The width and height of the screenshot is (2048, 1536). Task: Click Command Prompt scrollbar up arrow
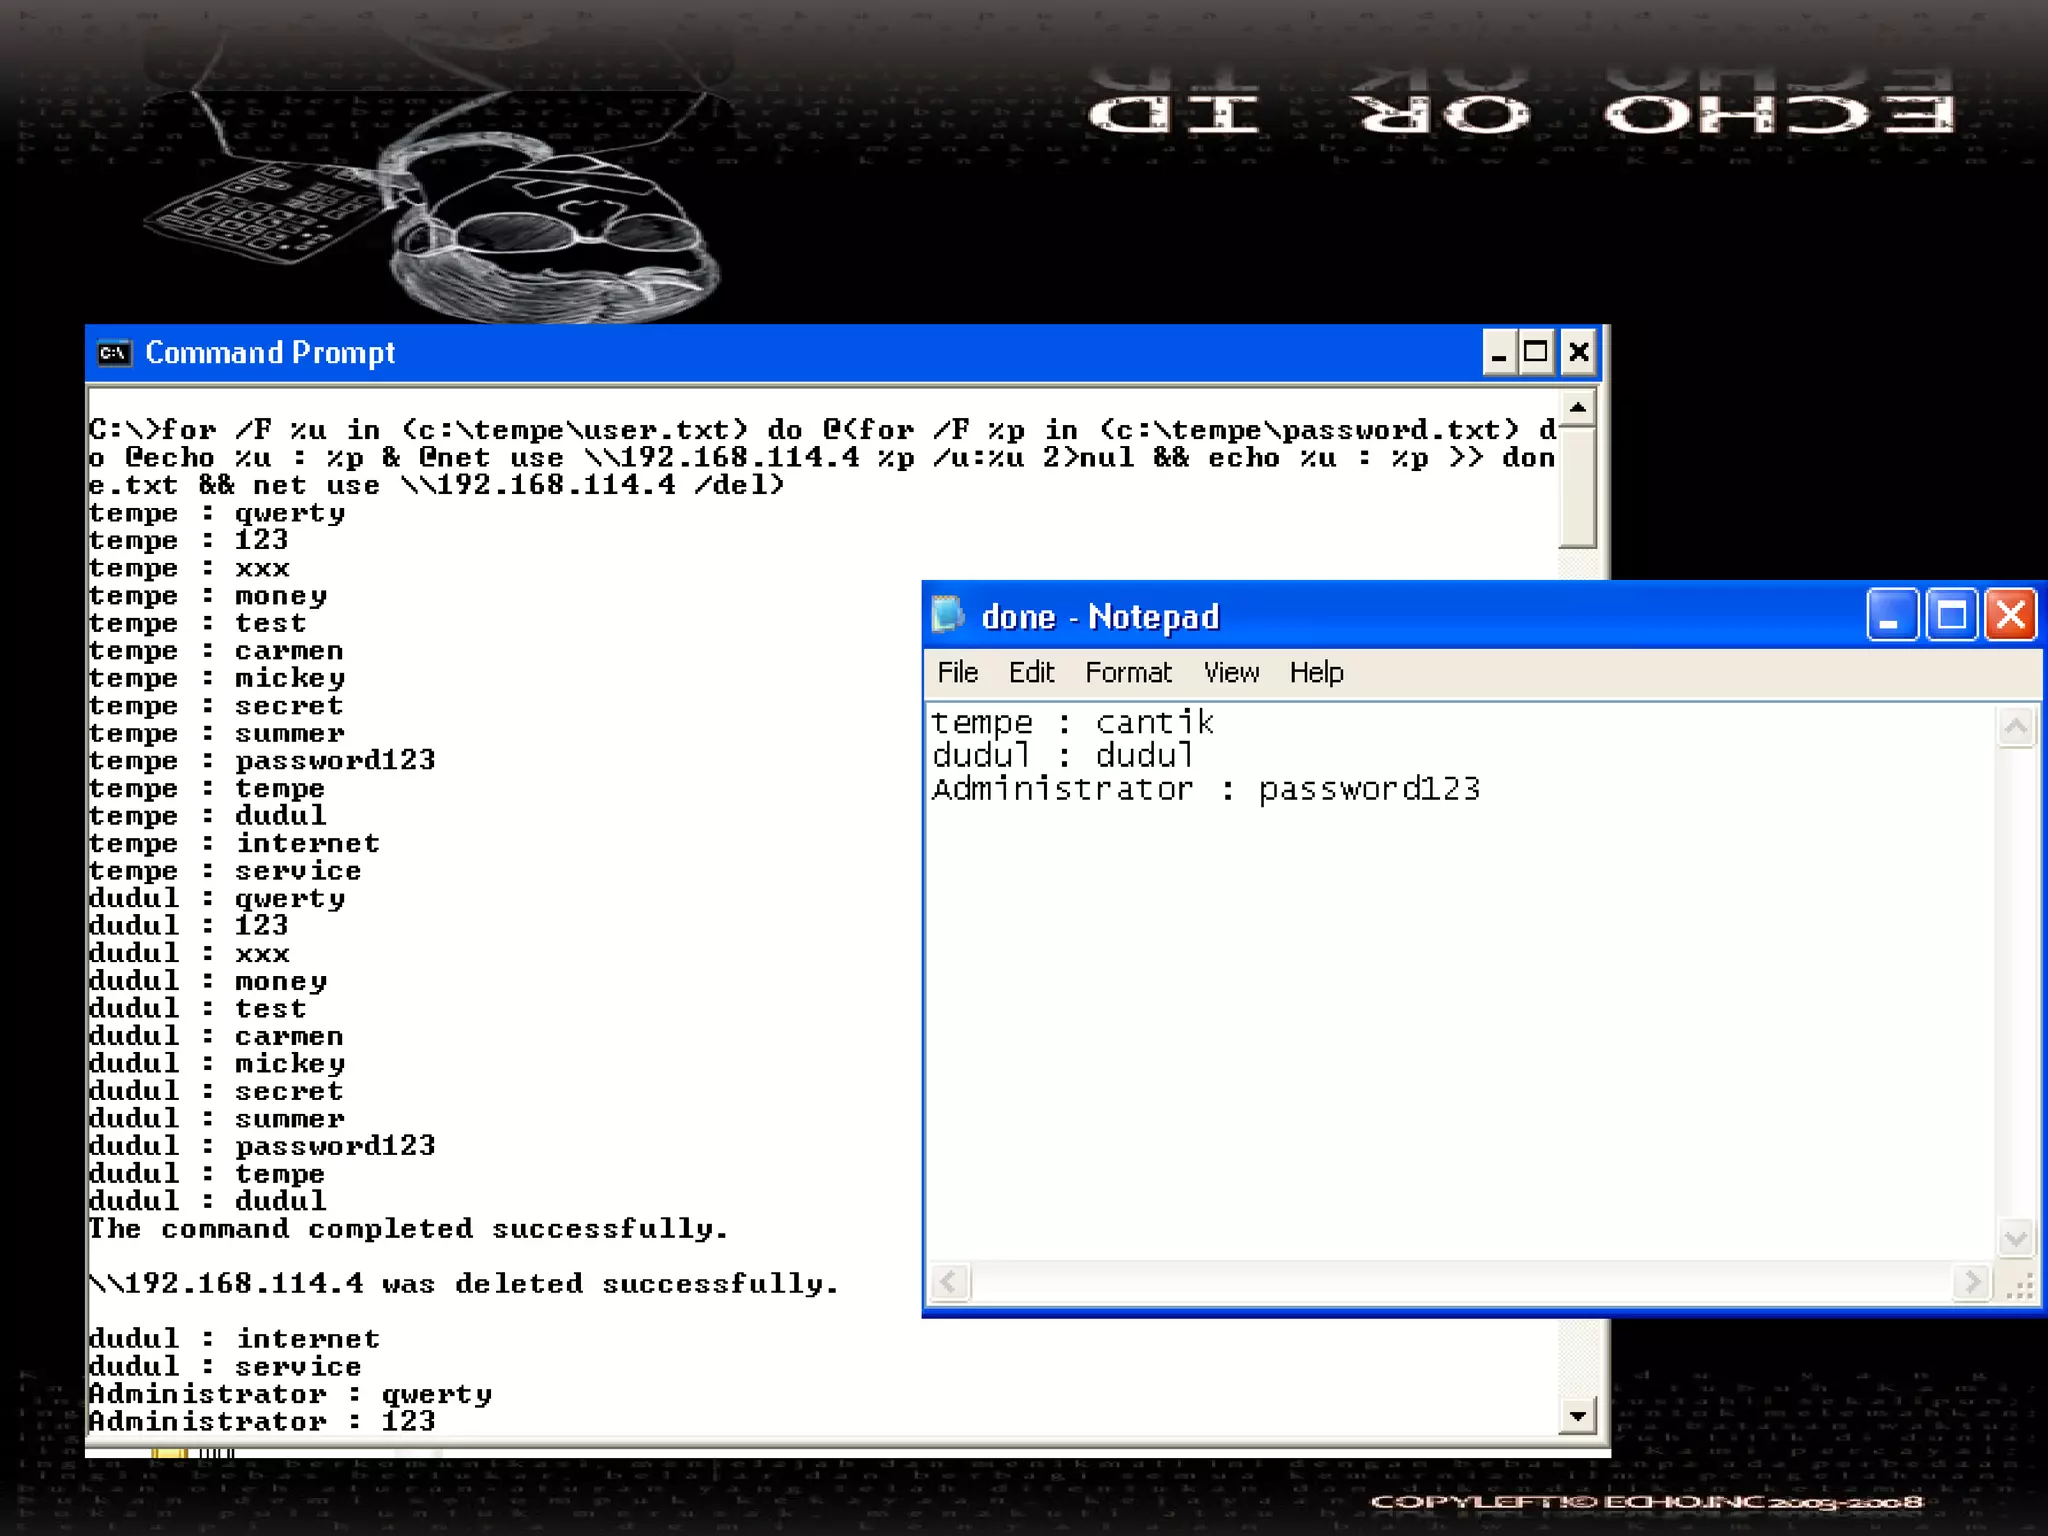[x=1577, y=408]
